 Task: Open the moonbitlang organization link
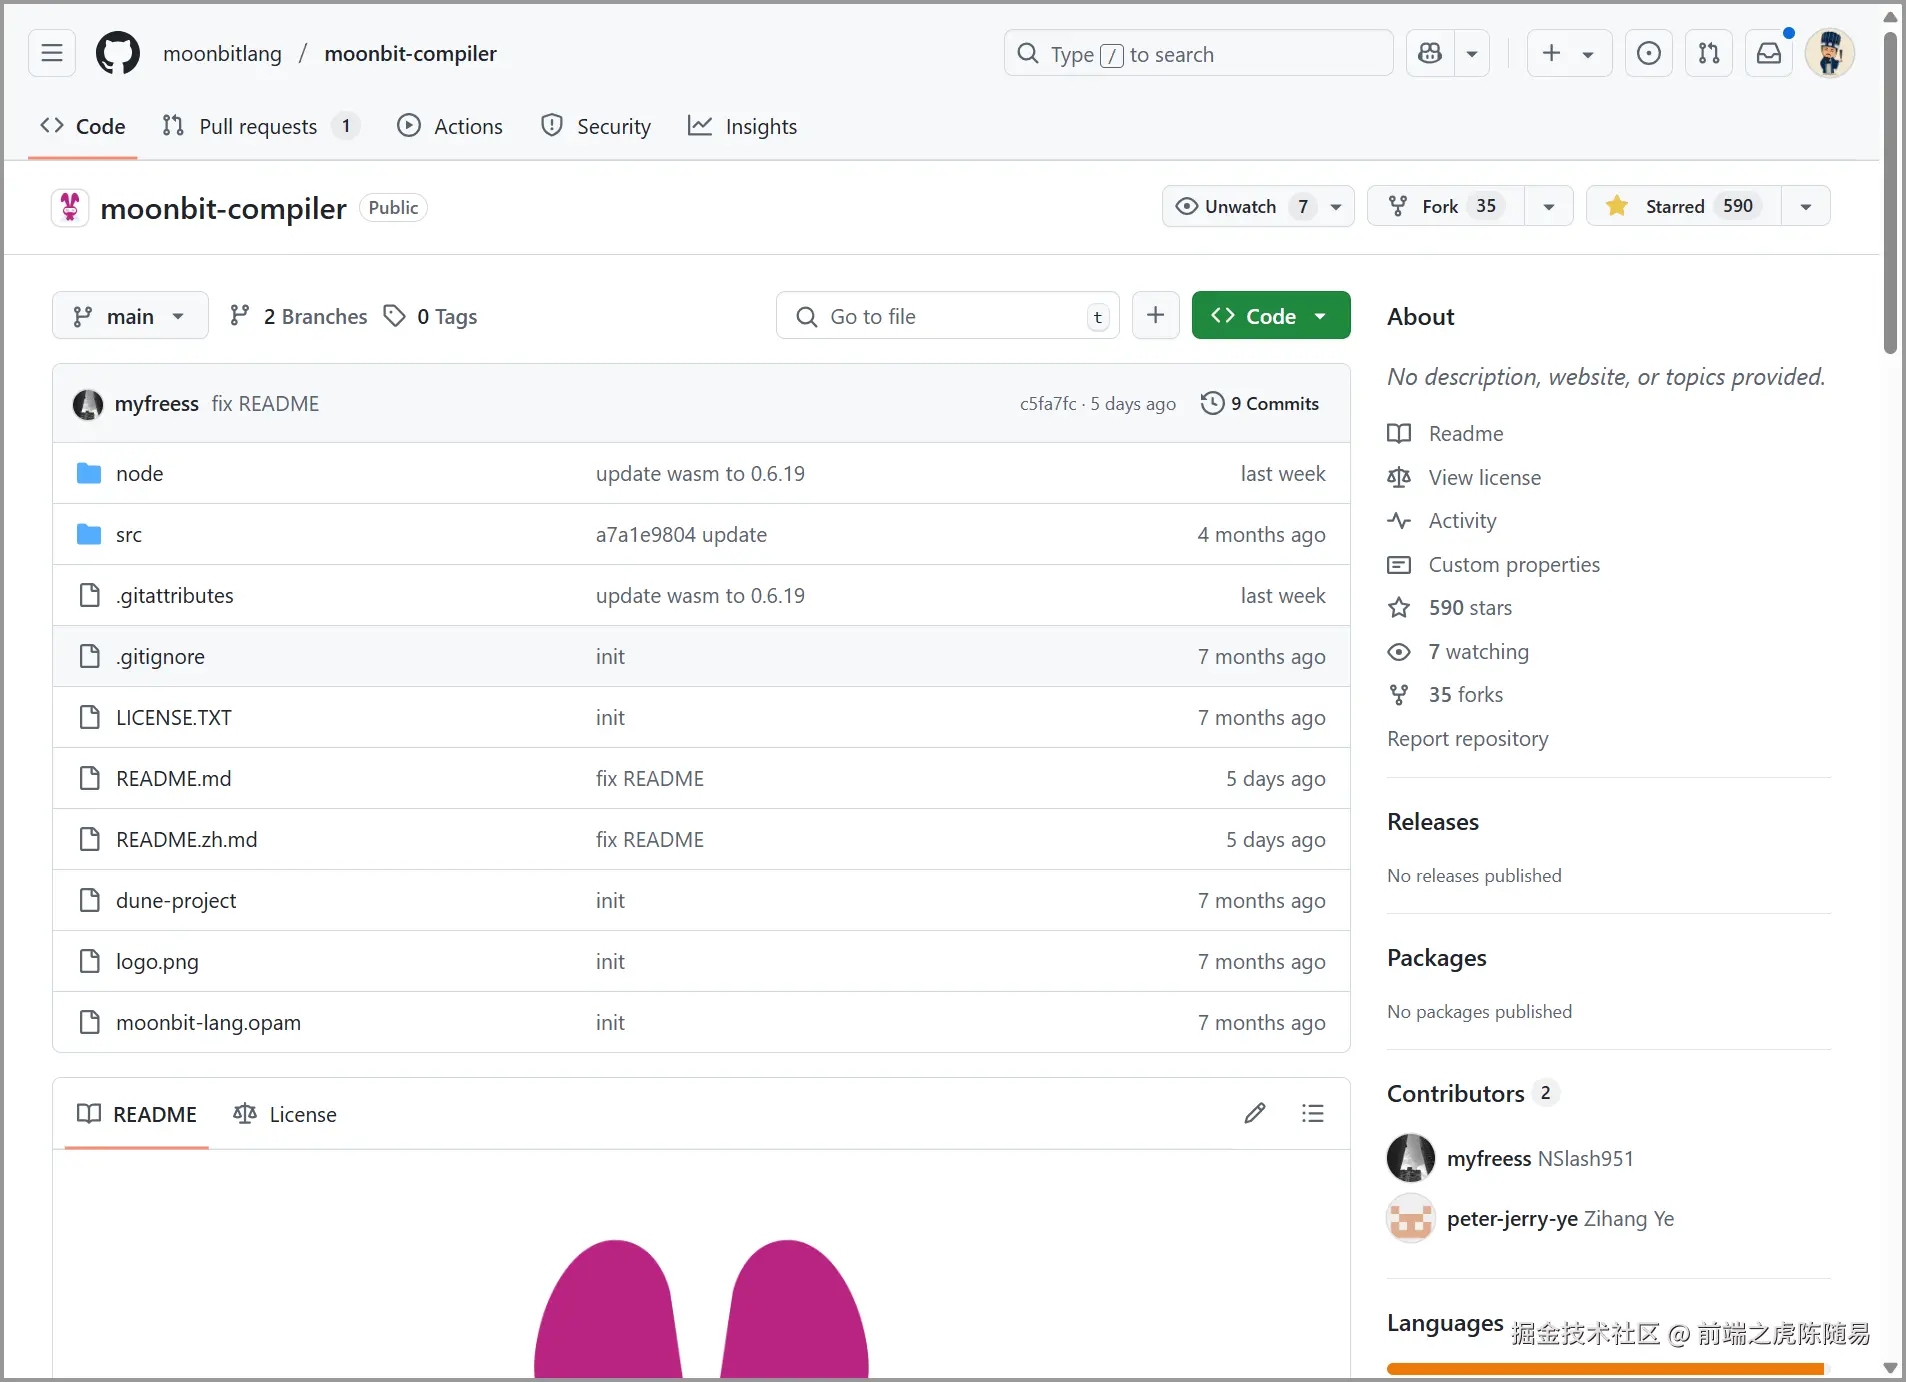coord(223,53)
